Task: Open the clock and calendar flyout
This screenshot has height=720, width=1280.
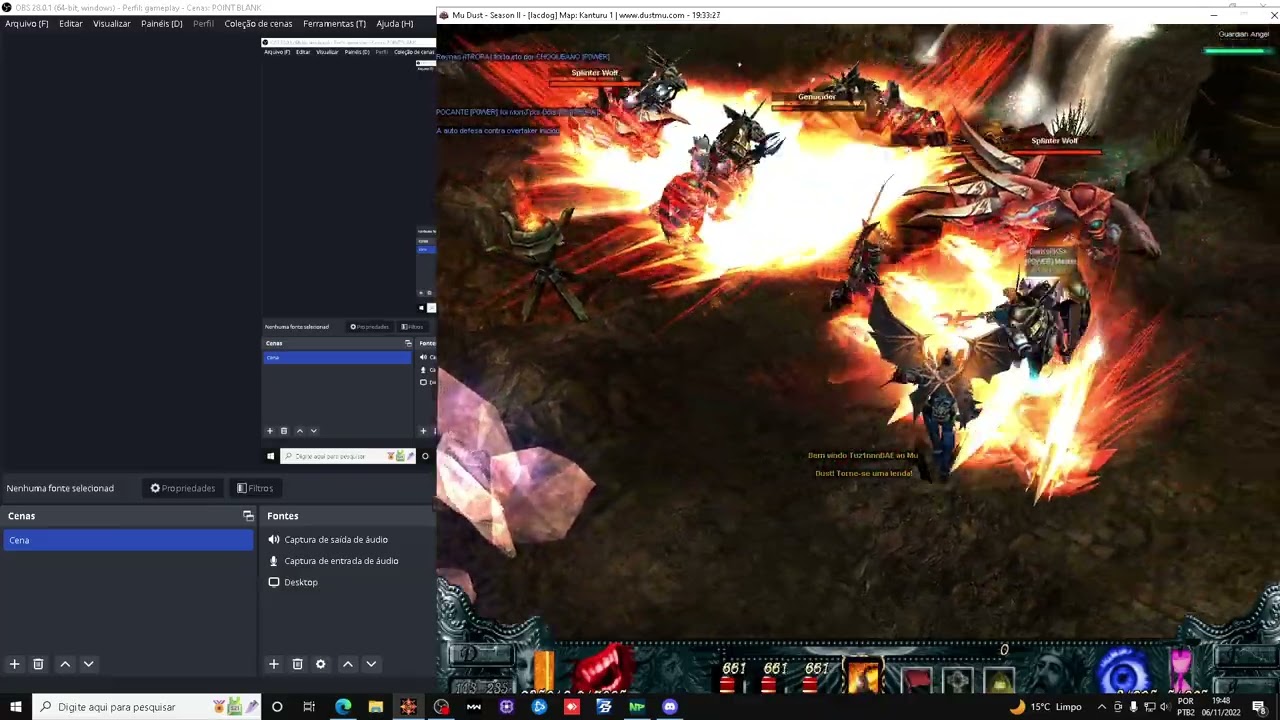Action: [1221, 707]
